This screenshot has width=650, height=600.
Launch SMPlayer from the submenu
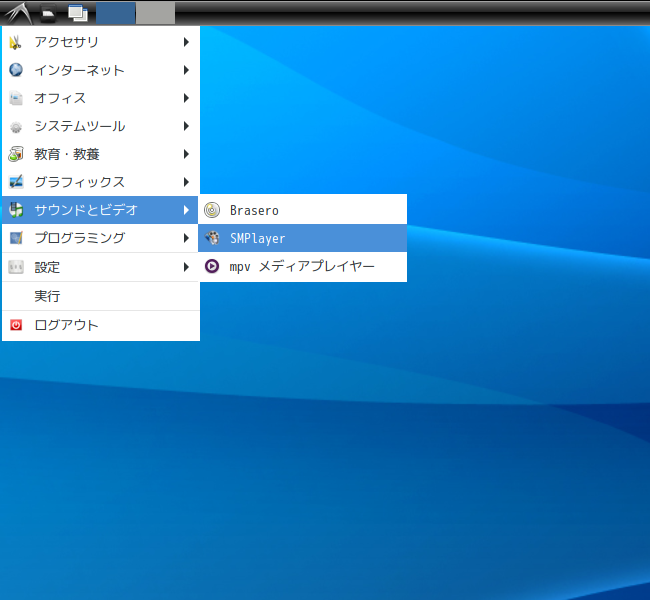coord(303,238)
